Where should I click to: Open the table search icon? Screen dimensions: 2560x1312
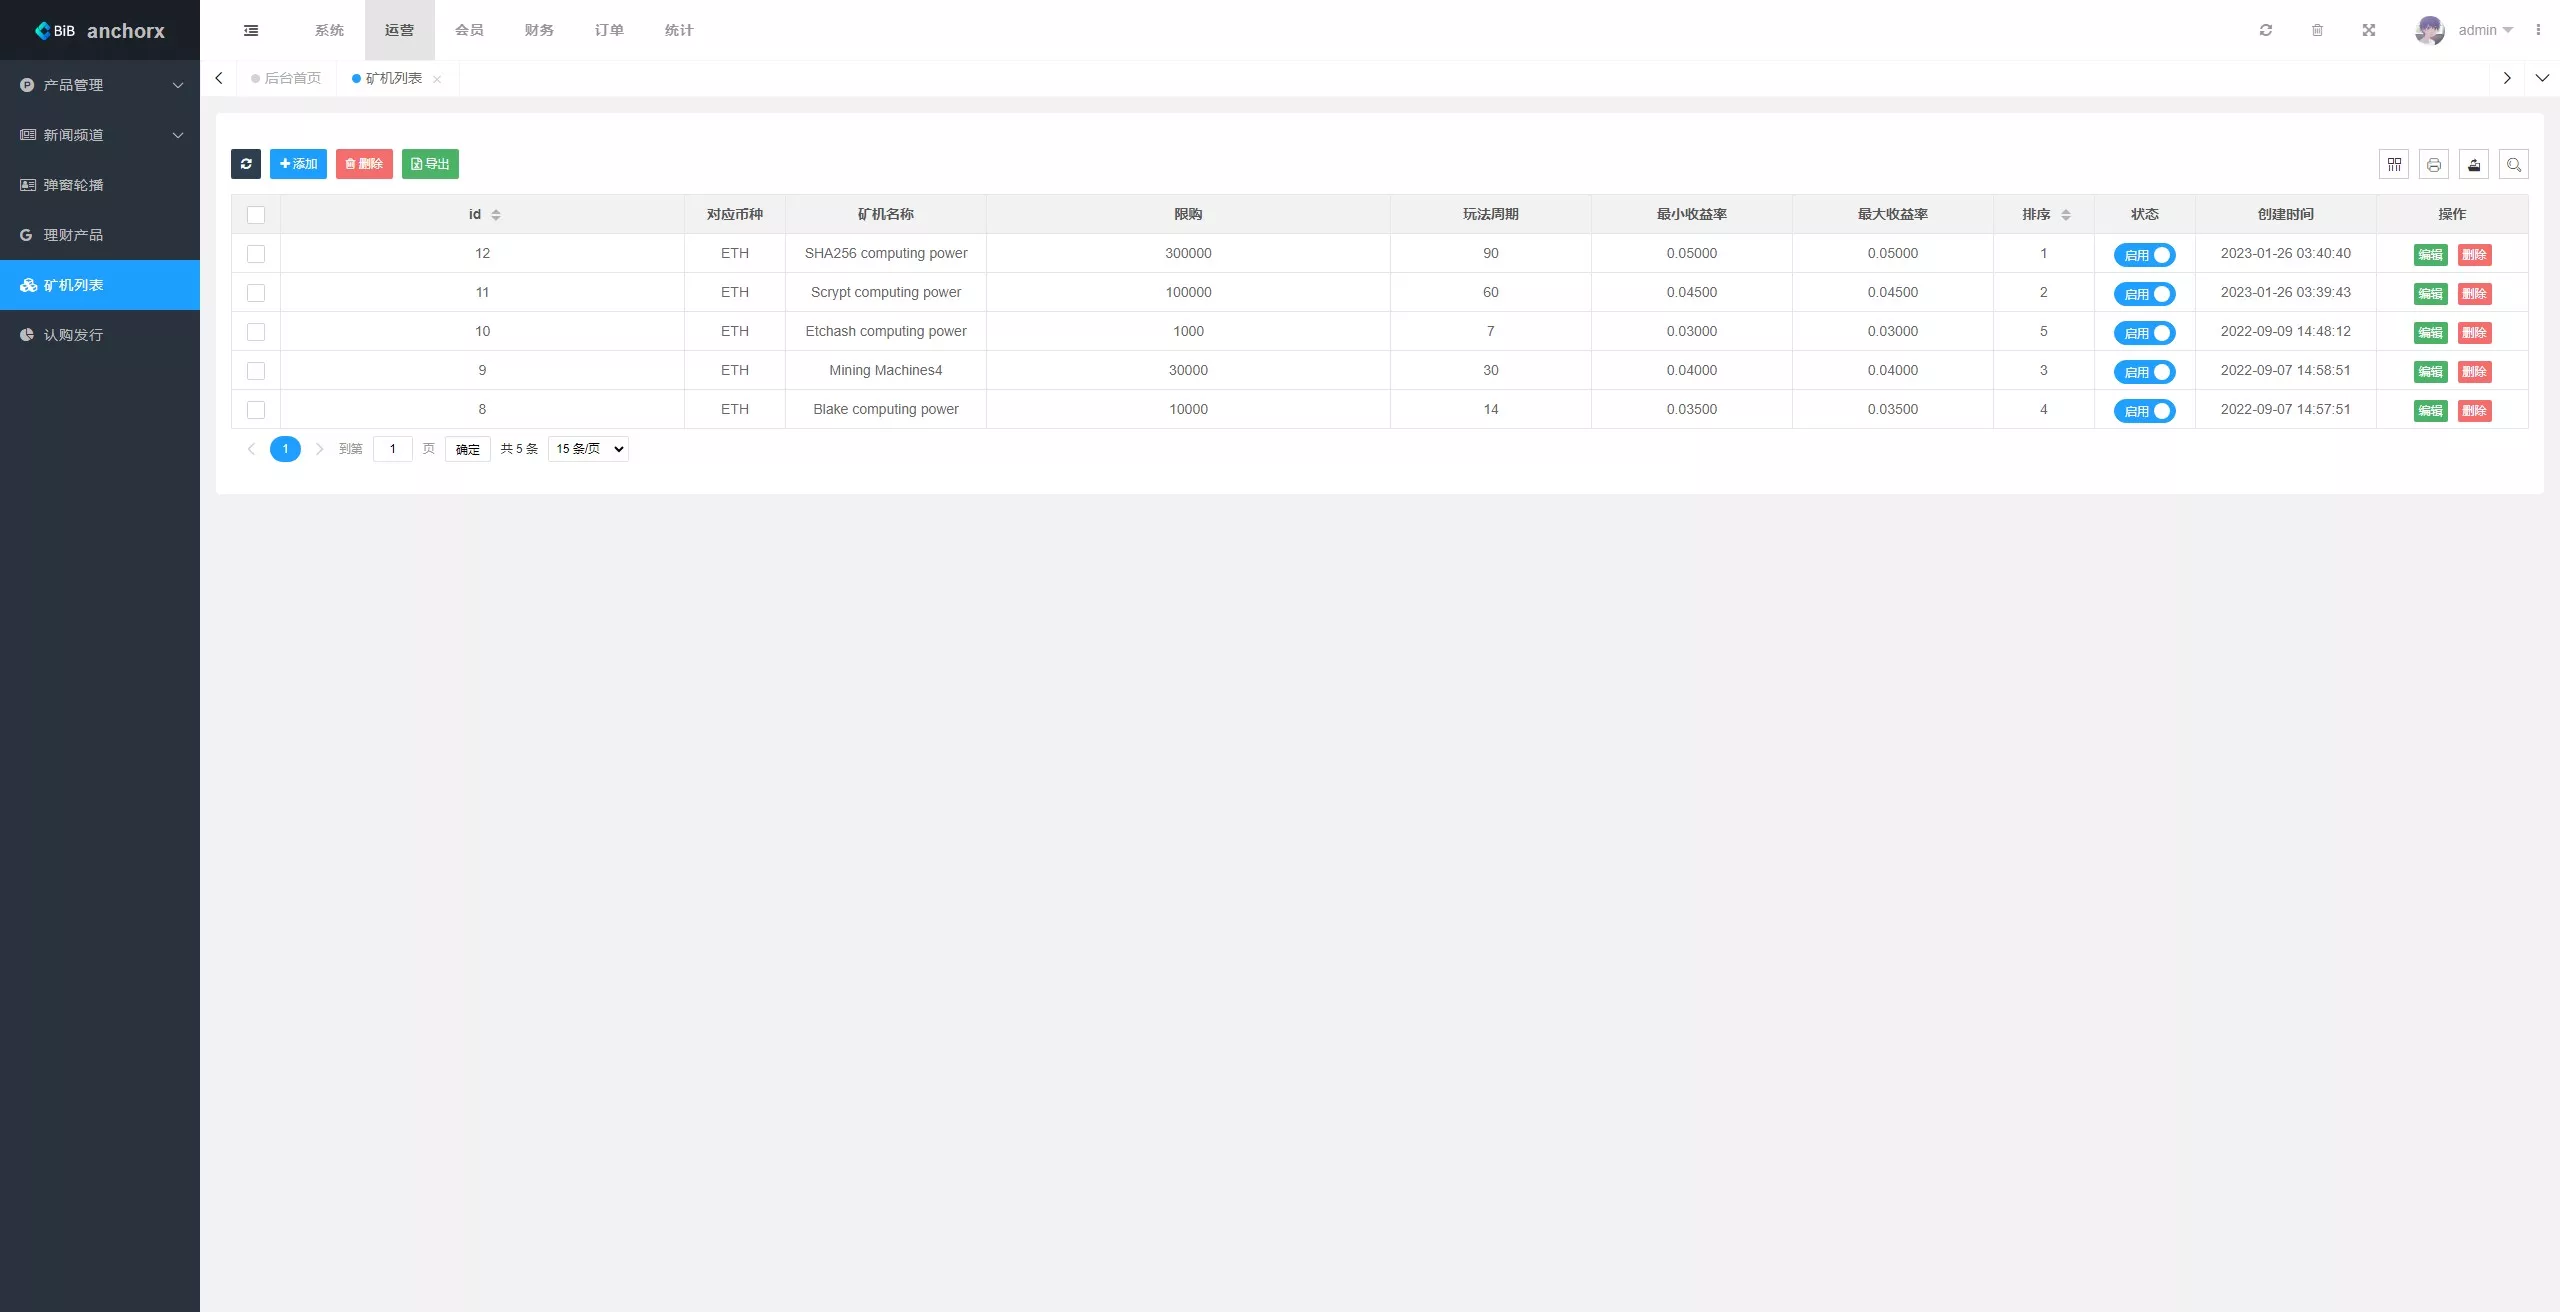[2513, 164]
